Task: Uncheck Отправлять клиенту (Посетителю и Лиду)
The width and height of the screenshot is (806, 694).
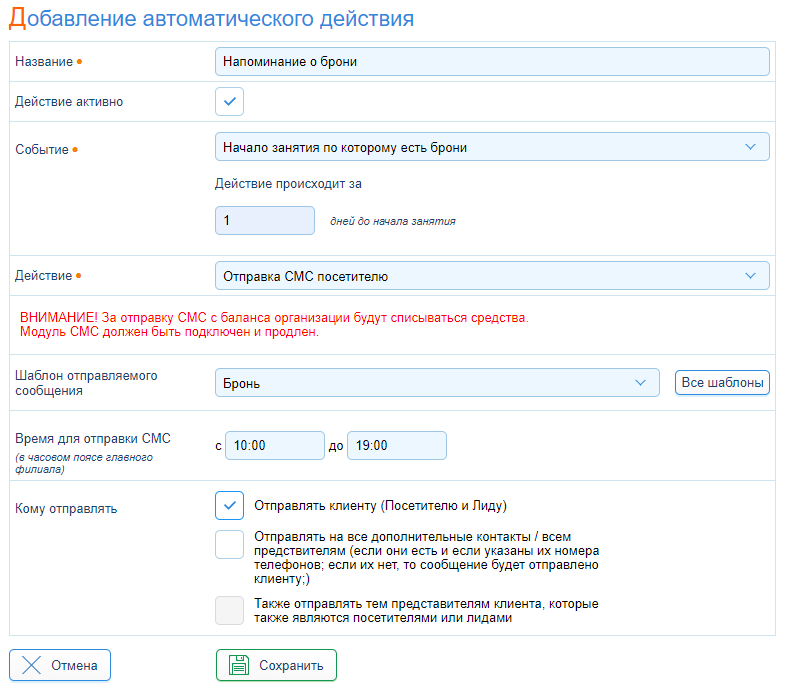Action: coord(229,505)
